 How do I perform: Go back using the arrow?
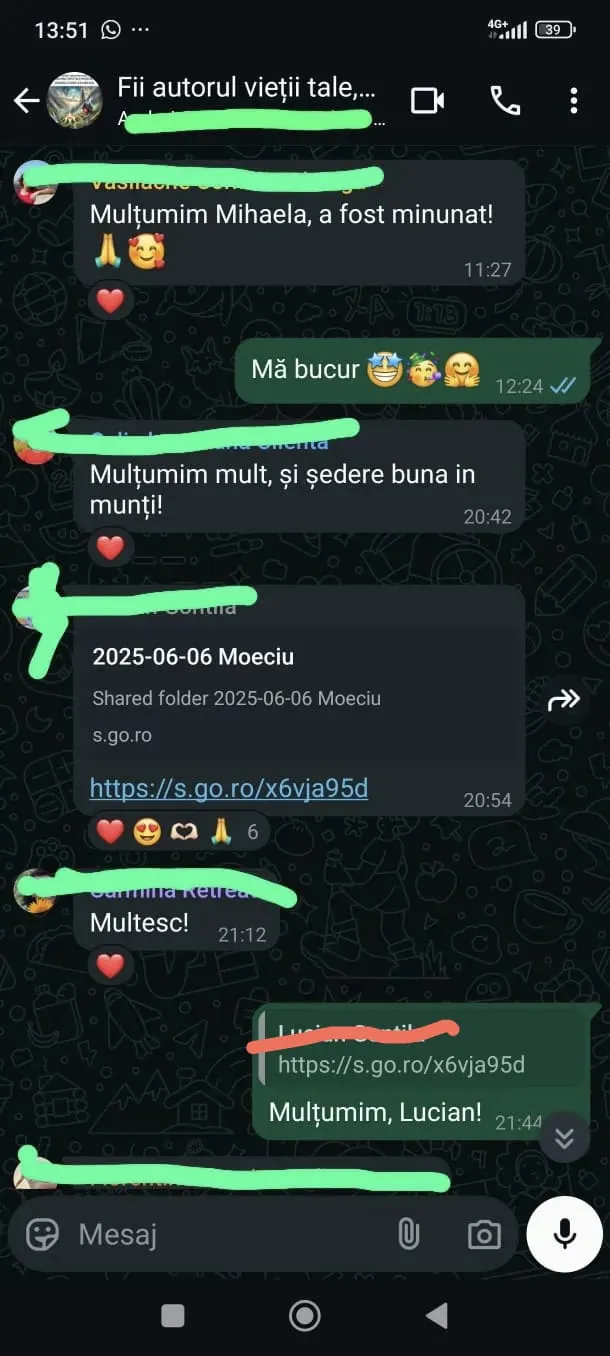(26, 100)
